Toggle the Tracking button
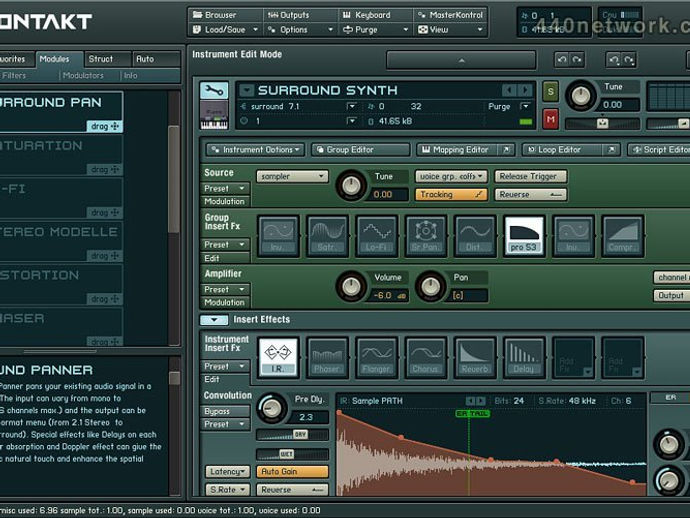The image size is (690, 518). (x=451, y=195)
